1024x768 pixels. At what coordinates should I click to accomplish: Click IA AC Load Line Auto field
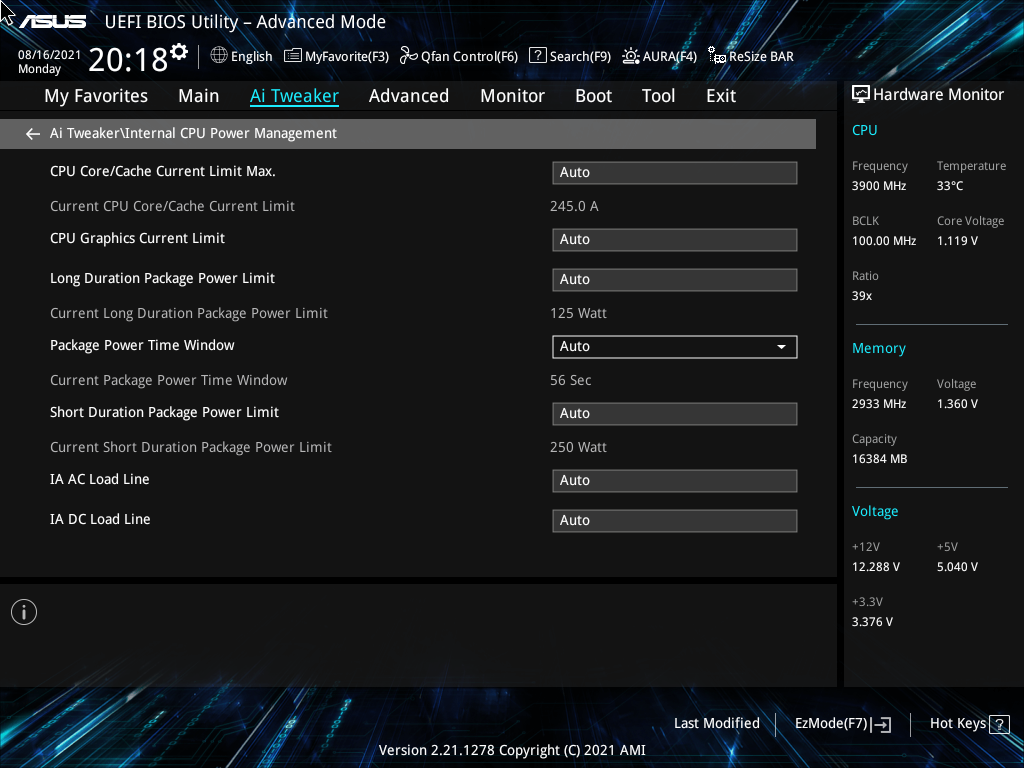click(675, 481)
